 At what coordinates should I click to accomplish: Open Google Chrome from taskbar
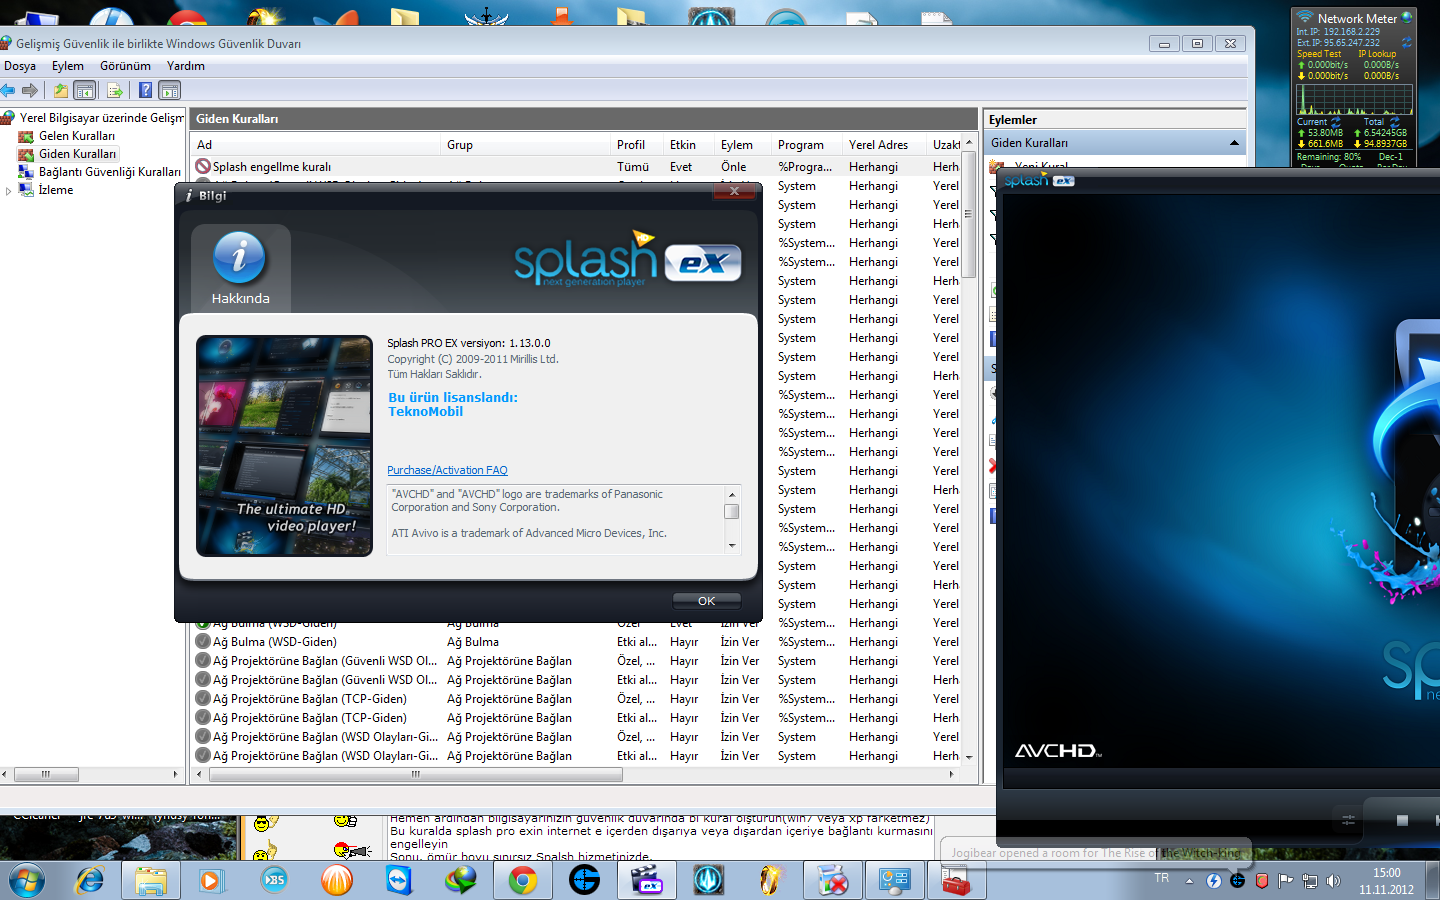click(522, 881)
